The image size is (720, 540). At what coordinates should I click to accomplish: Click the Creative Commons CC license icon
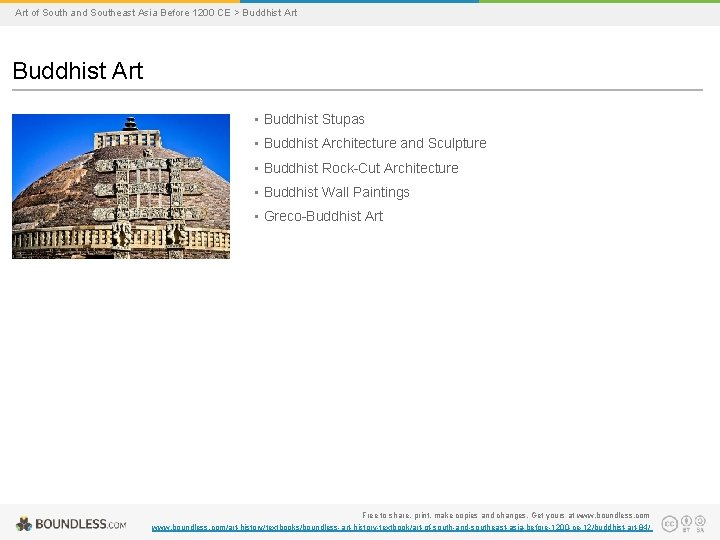[669, 524]
